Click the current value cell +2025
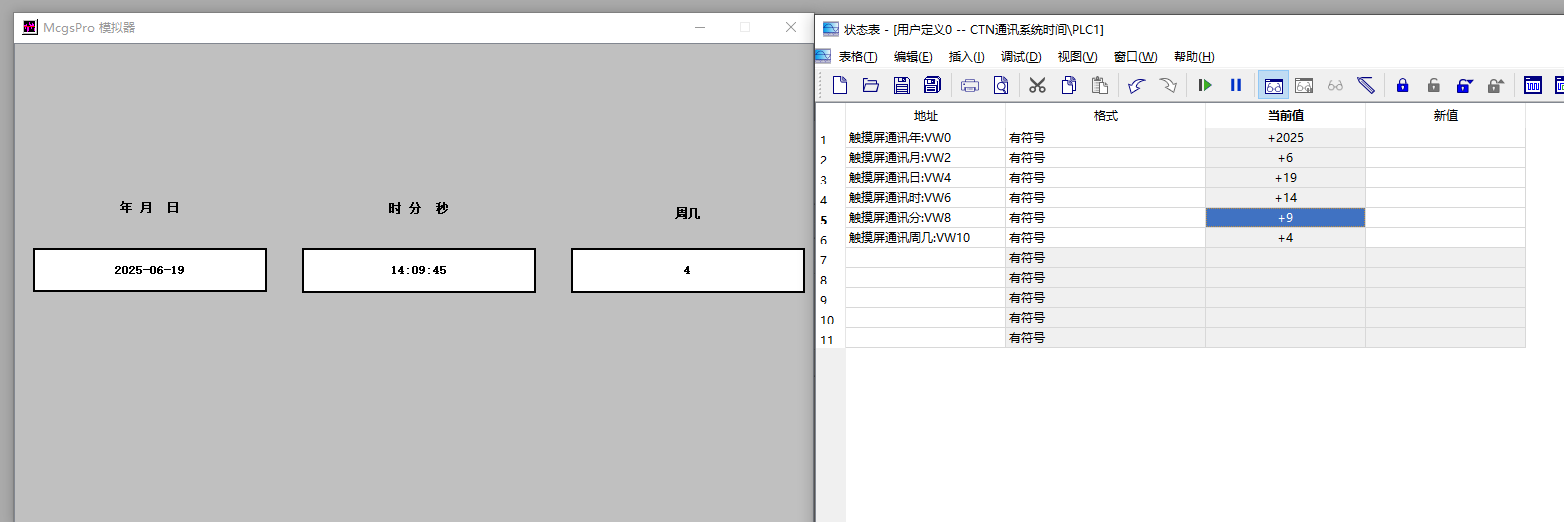The height and width of the screenshot is (522, 1564). pos(1285,138)
